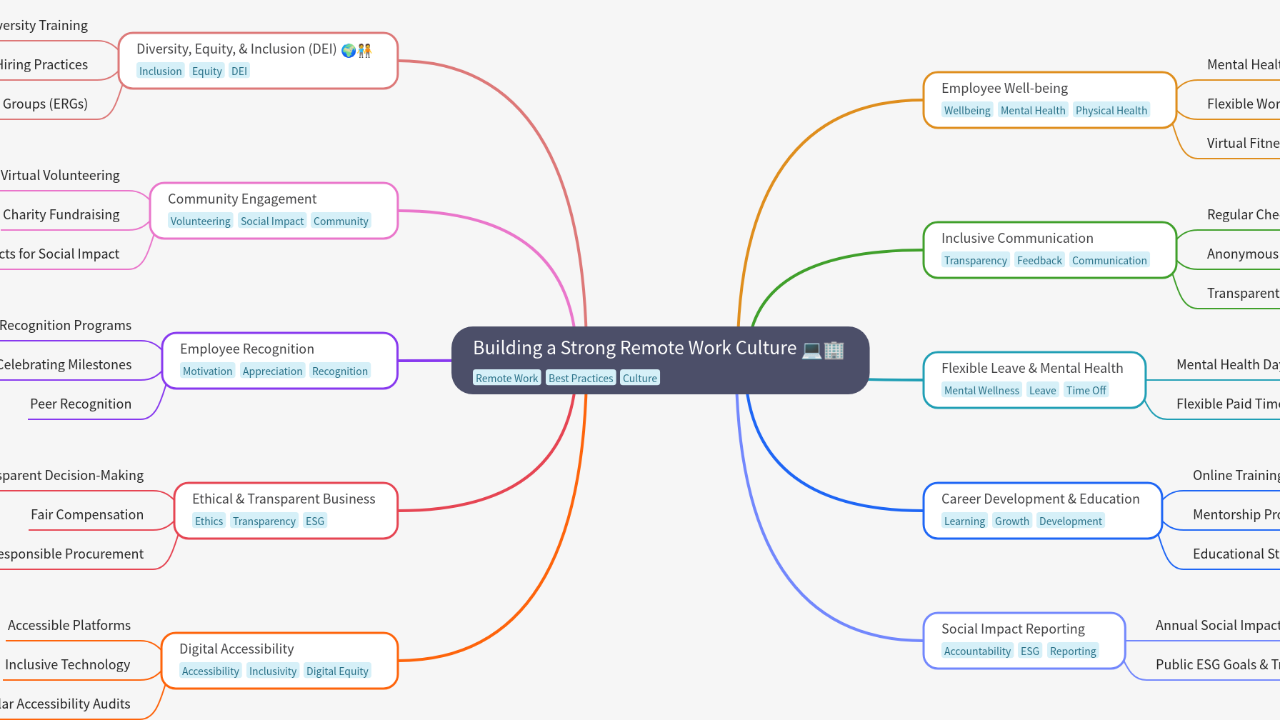Viewport: 1280px width, 720px height.
Task: Select the Accessibility Audits leaf
Action: pyautogui.click(x=66, y=704)
